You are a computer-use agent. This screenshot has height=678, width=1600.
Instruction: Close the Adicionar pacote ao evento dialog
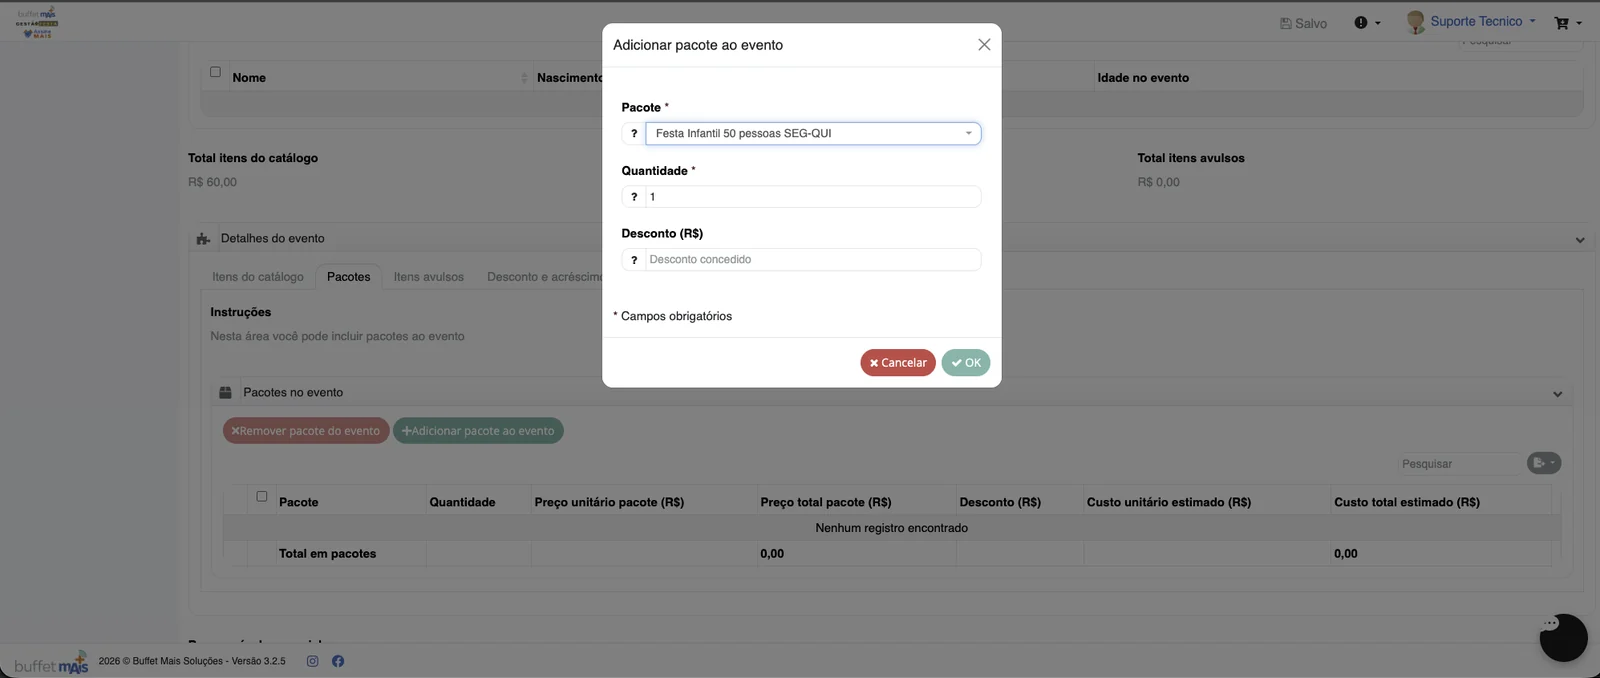(984, 45)
